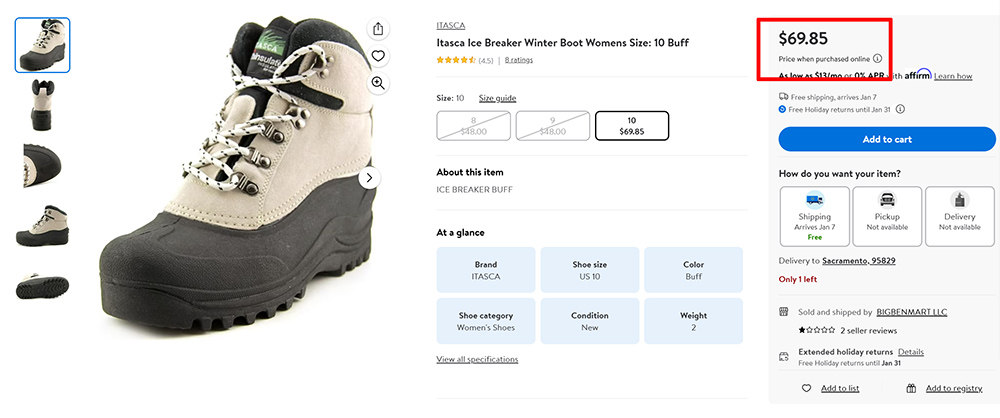Show next product image with arrow
Screen dimensions: 1000x418
tap(369, 178)
